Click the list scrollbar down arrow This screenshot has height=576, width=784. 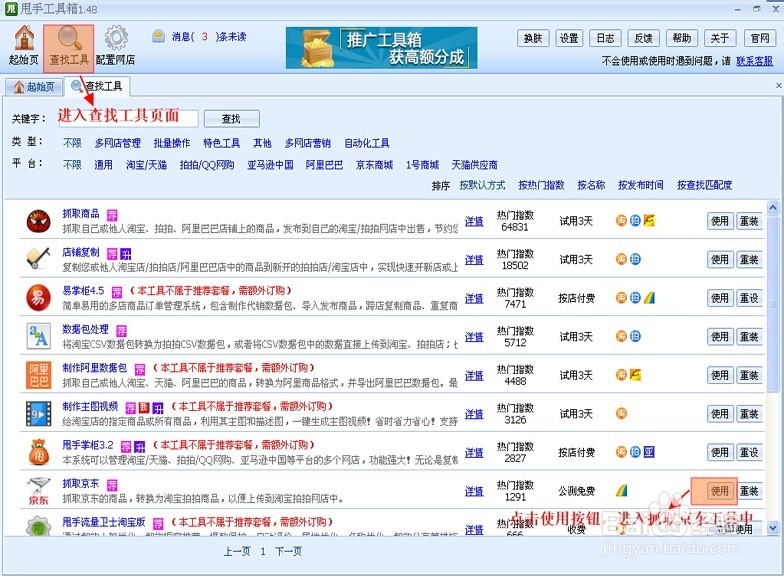coord(773,528)
